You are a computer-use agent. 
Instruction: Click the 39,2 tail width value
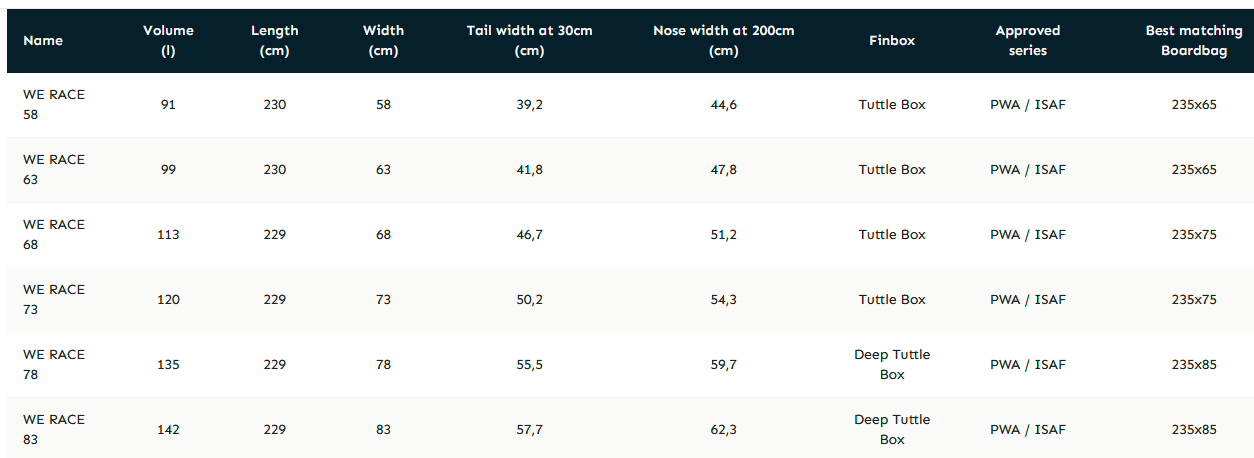[529, 105]
